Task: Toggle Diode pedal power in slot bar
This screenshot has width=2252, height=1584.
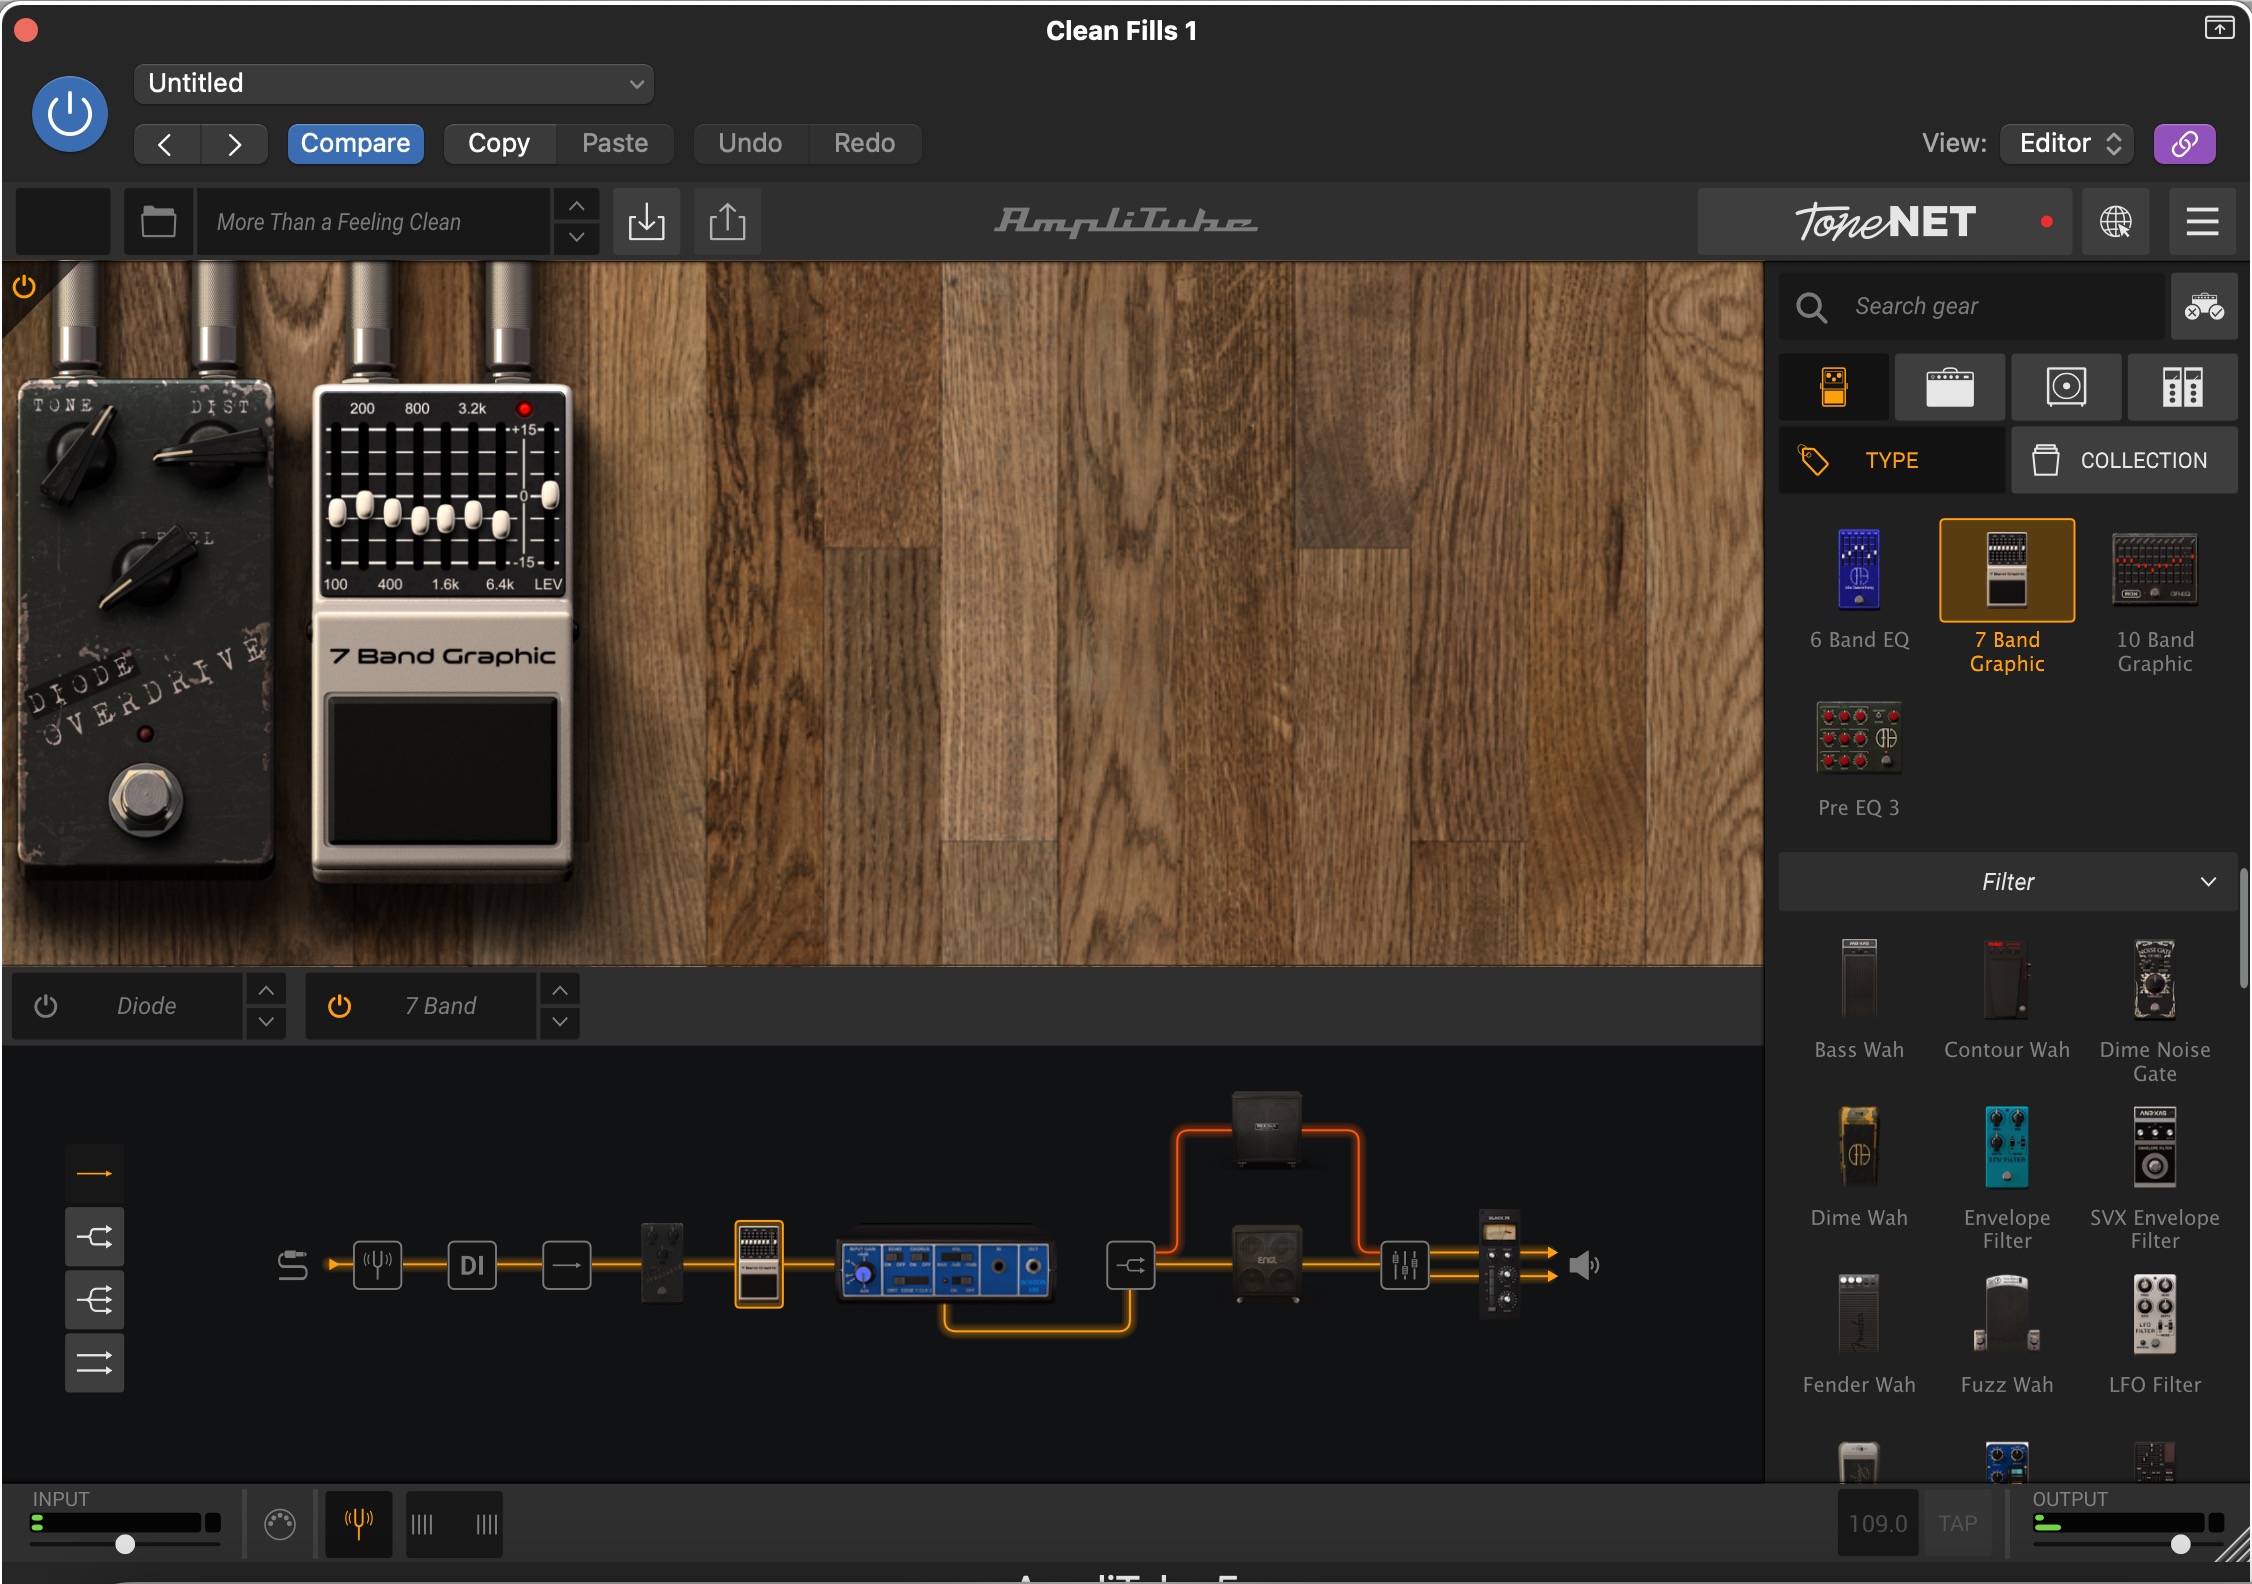Action: point(46,1006)
